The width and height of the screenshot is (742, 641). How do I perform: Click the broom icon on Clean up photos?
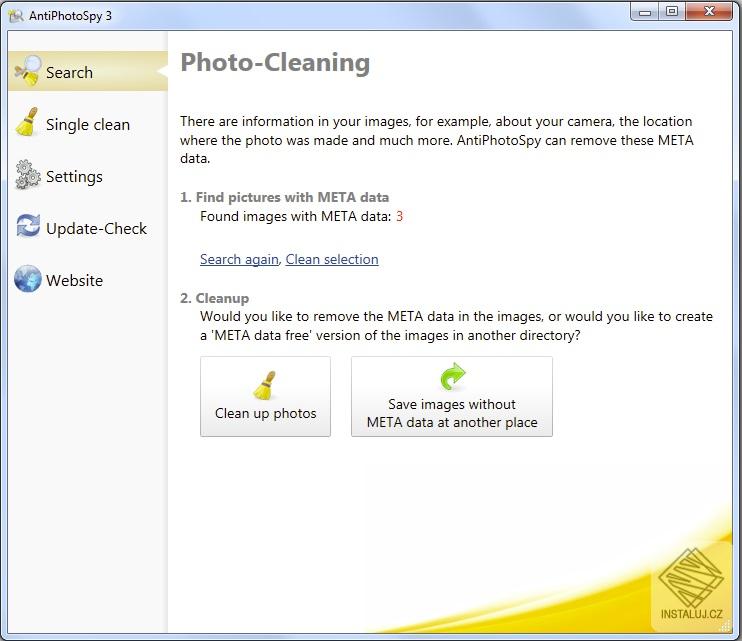tap(265, 386)
